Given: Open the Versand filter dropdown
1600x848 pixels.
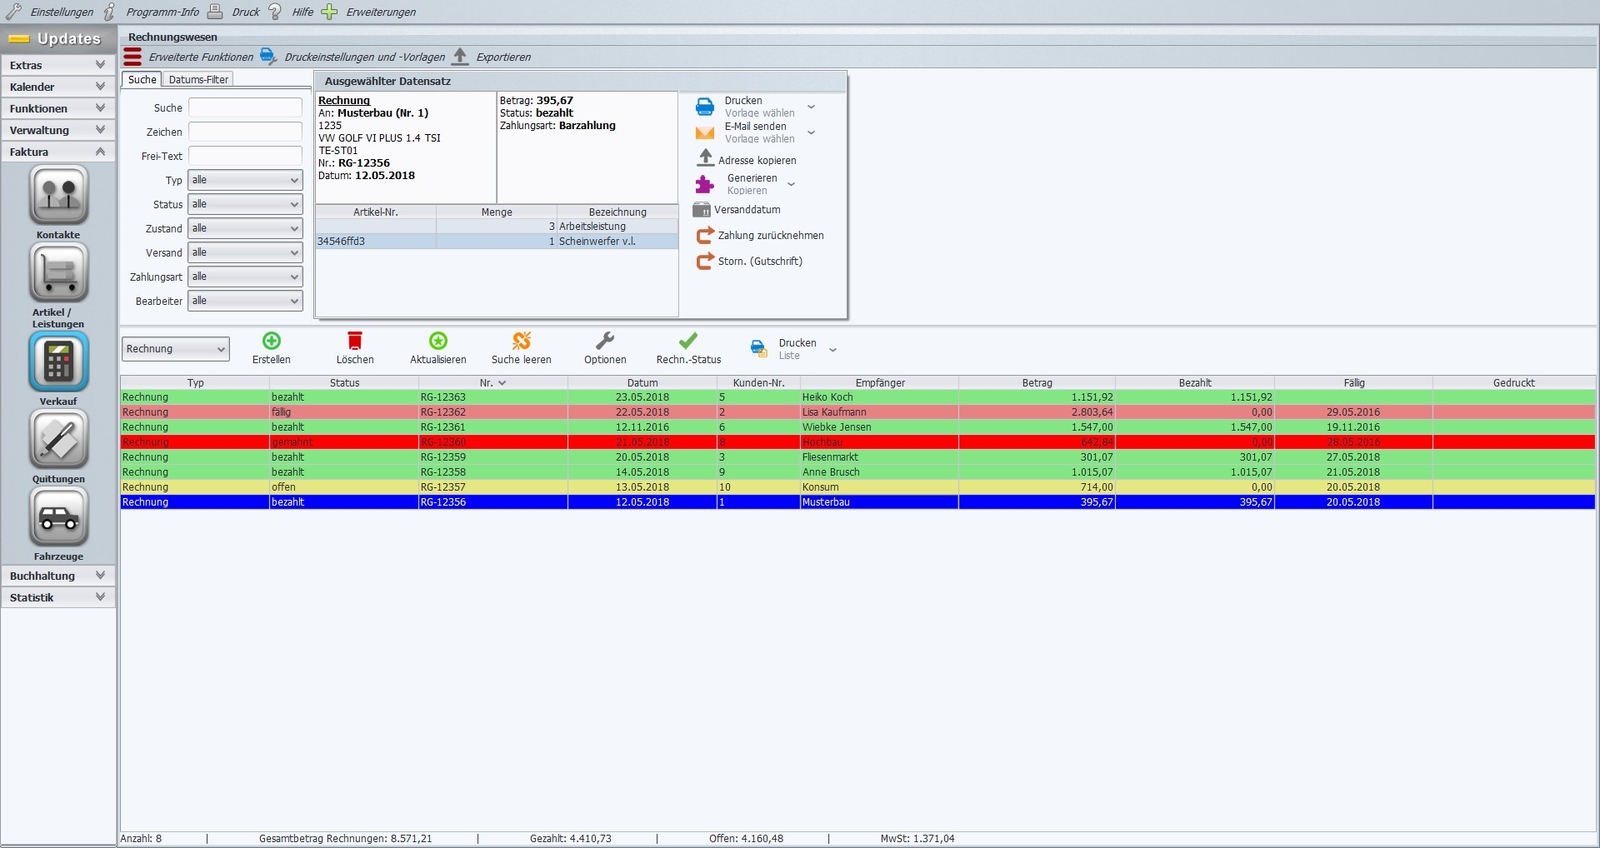Looking at the screenshot, I should coord(245,252).
